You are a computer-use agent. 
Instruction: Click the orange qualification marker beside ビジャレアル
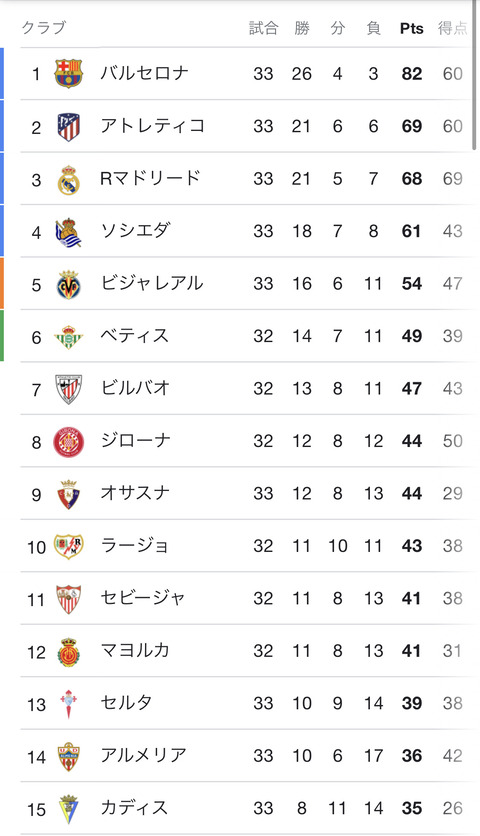tap(2, 283)
